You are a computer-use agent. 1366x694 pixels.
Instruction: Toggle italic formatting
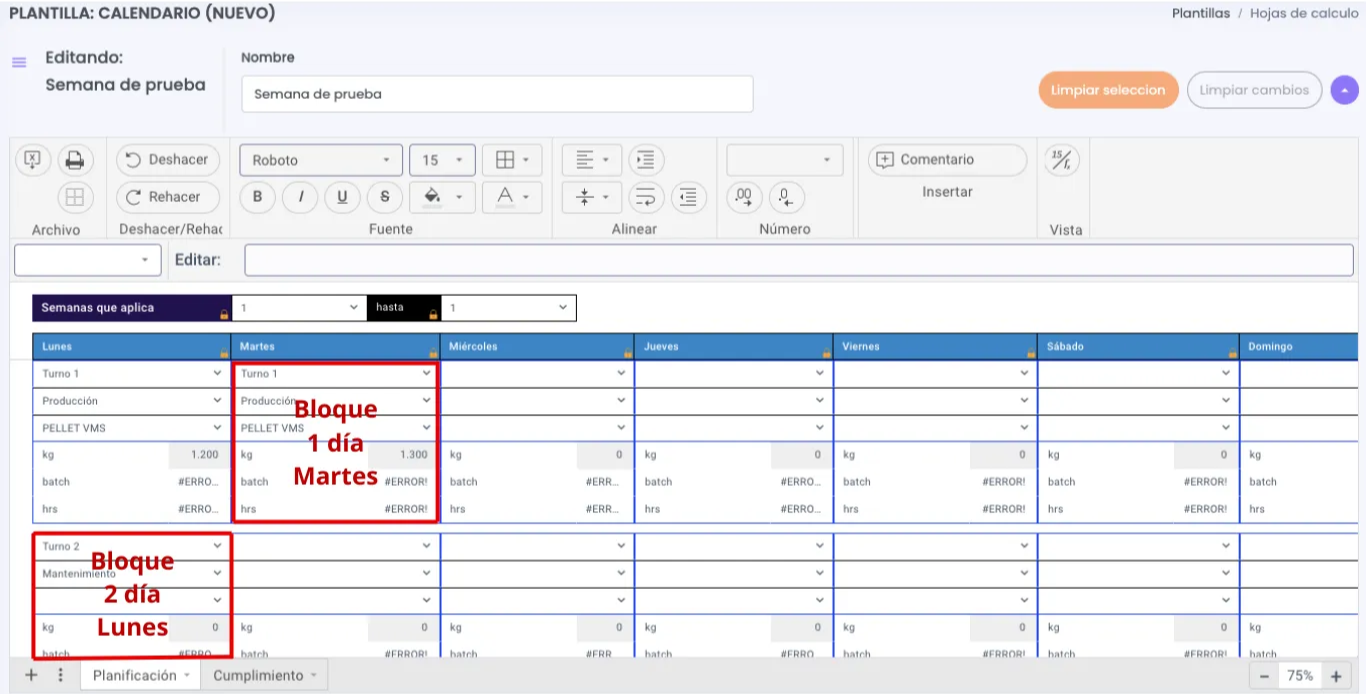(300, 197)
